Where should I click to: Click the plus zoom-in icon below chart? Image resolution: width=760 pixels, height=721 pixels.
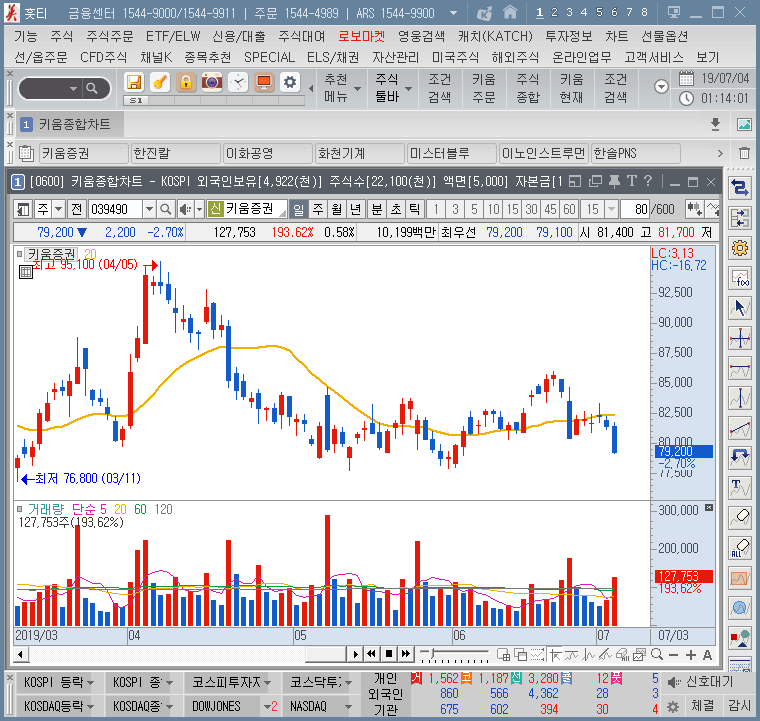pos(691,655)
